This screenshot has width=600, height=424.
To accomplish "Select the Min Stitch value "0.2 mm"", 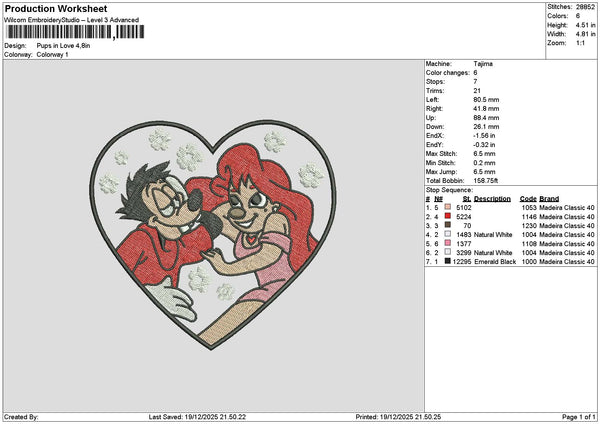I will click(484, 163).
